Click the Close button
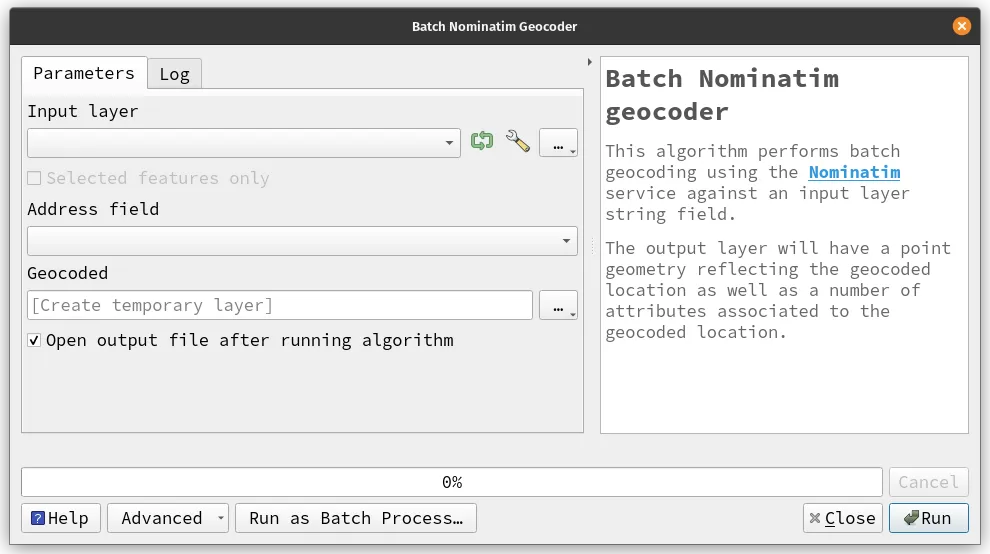This screenshot has width=990, height=554. [x=842, y=518]
